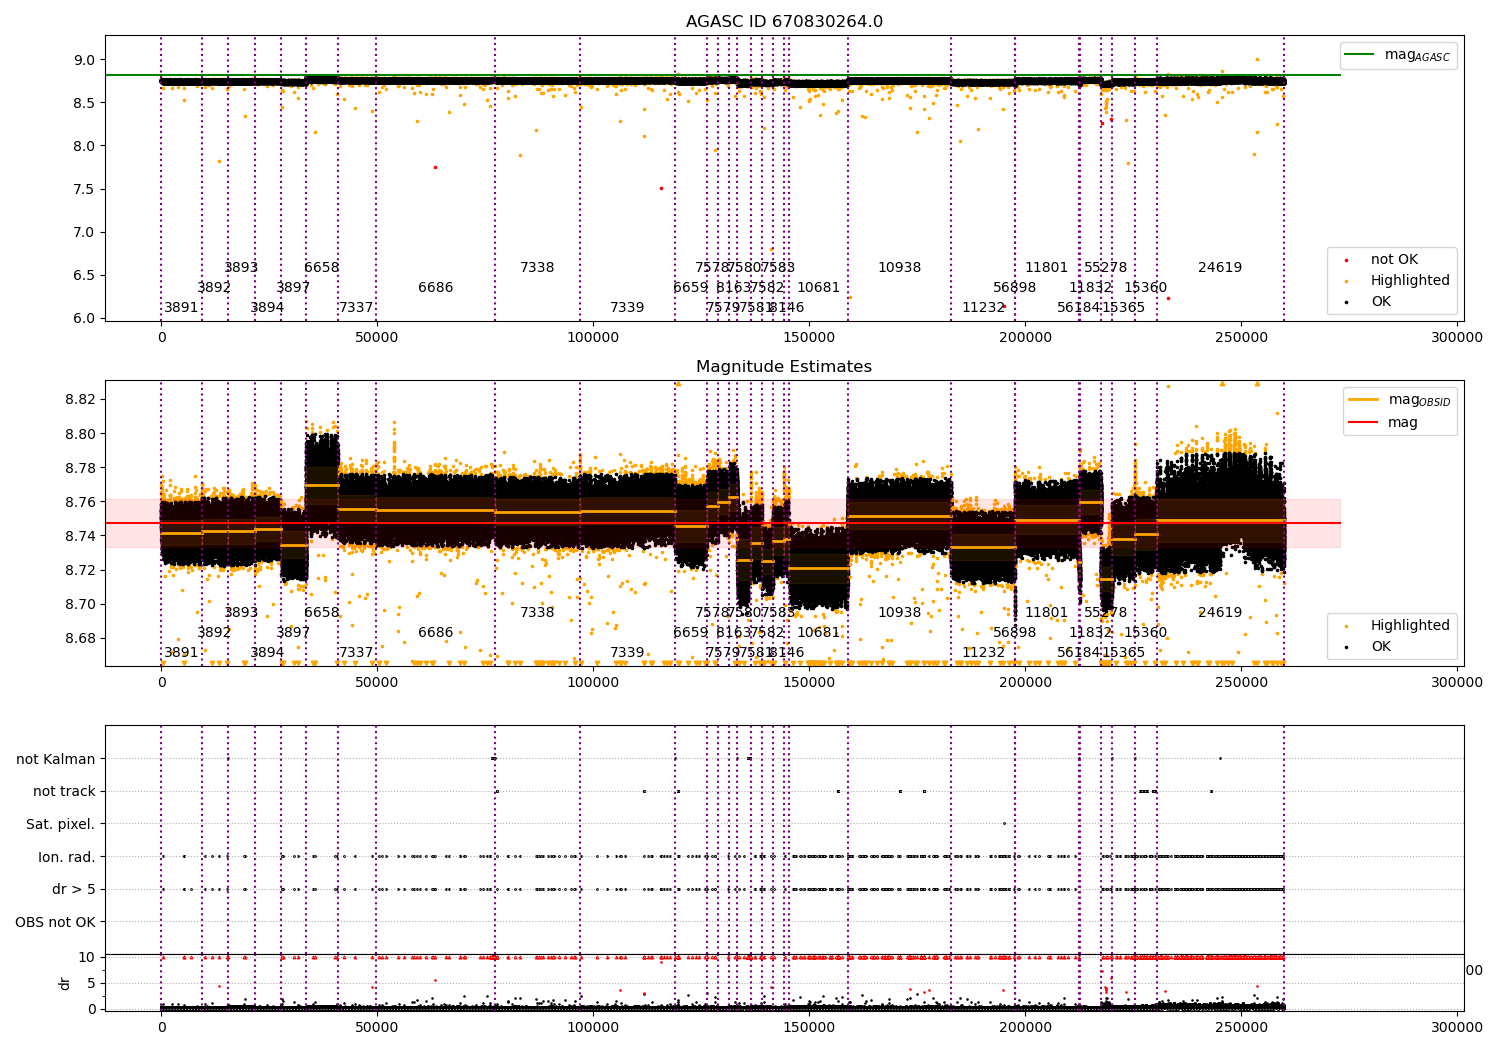Click OBSID label '6686' in top plot

point(436,287)
